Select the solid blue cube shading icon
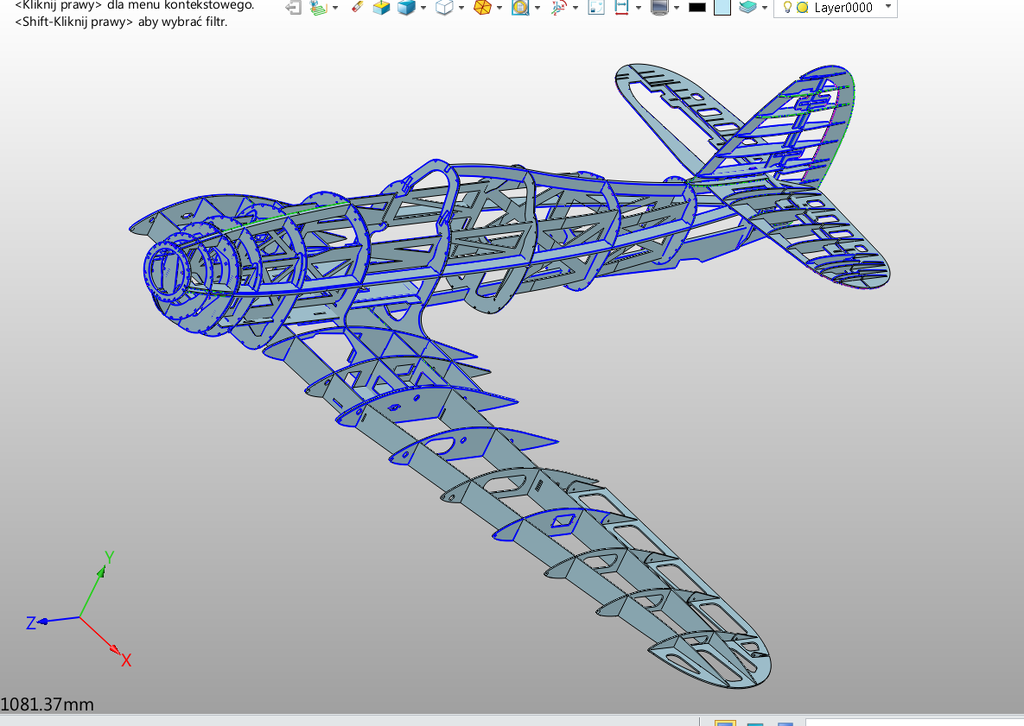Screen dimensions: 1024x726 pyautogui.click(x=406, y=8)
